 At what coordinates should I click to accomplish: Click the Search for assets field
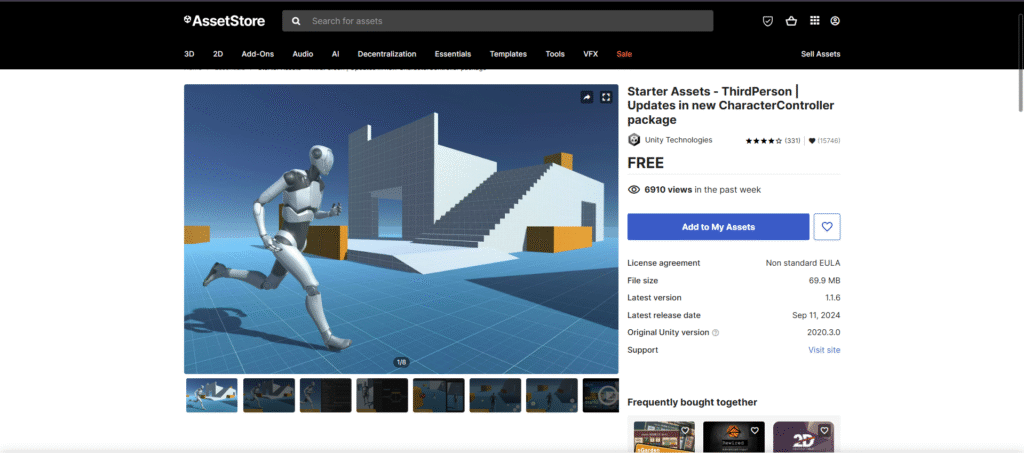[x=498, y=21]
